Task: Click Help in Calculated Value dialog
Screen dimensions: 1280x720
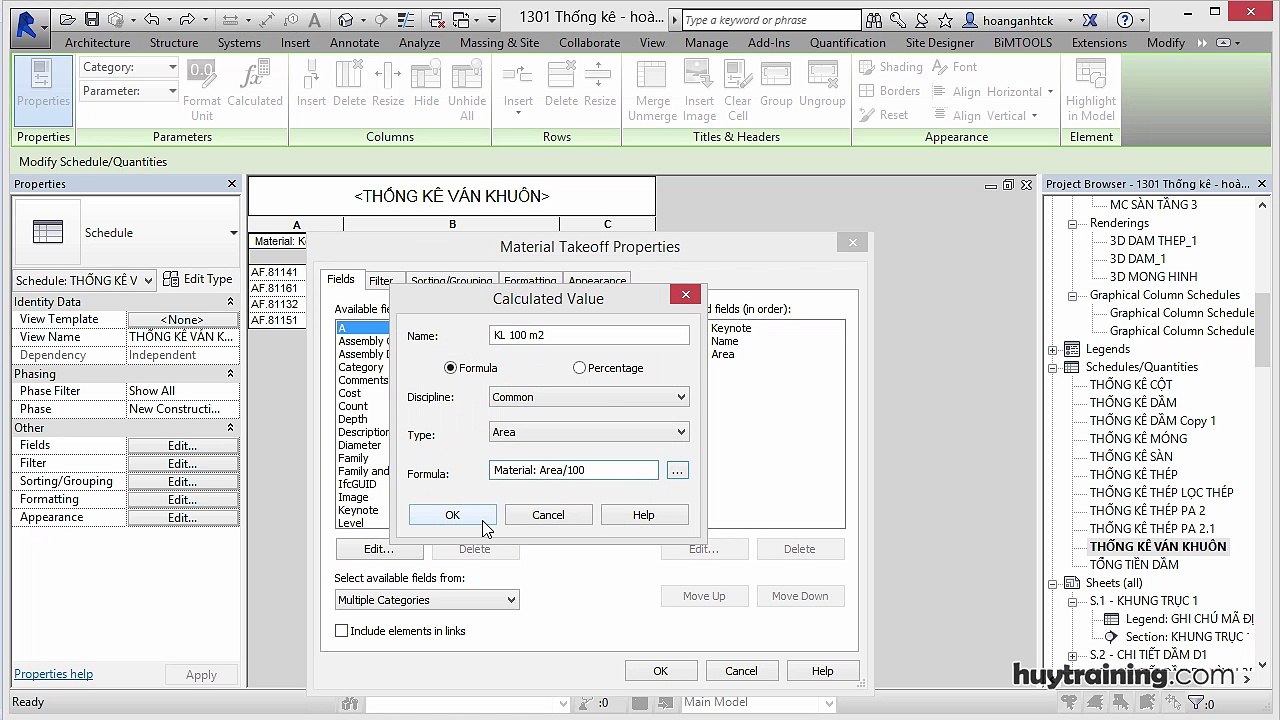Action: [644, 515]
